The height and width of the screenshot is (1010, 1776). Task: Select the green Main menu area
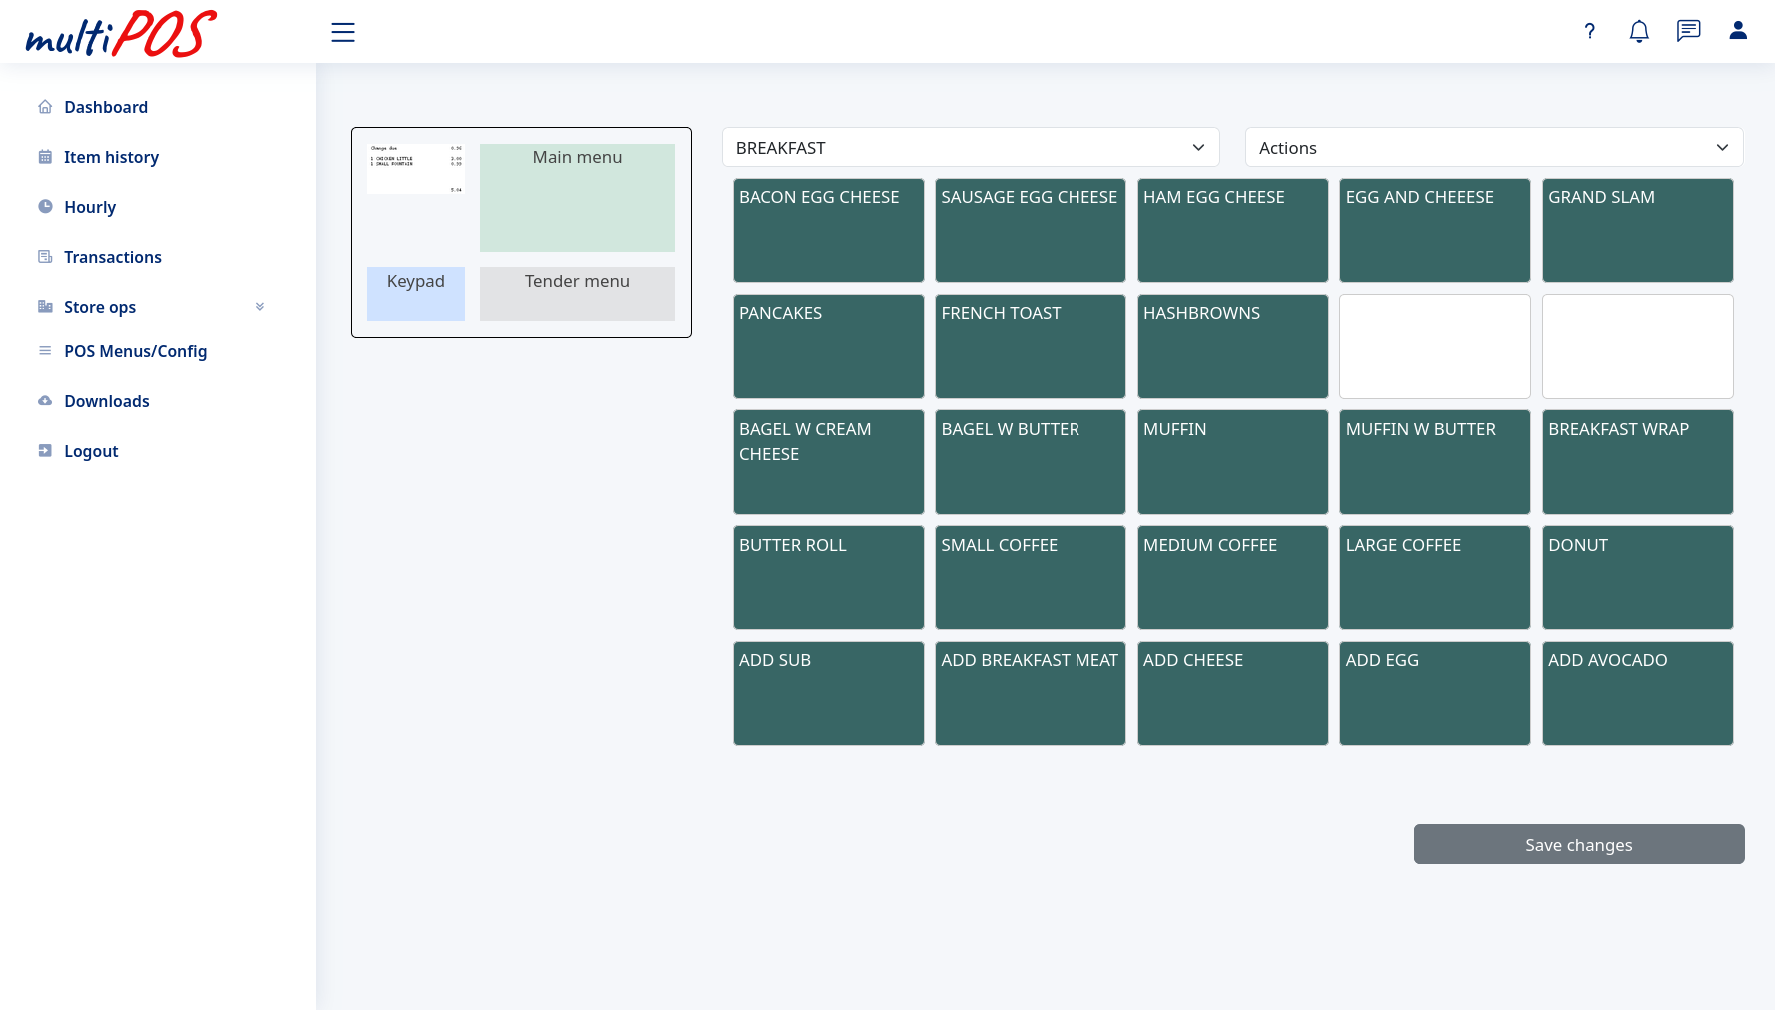click(577, 198)
